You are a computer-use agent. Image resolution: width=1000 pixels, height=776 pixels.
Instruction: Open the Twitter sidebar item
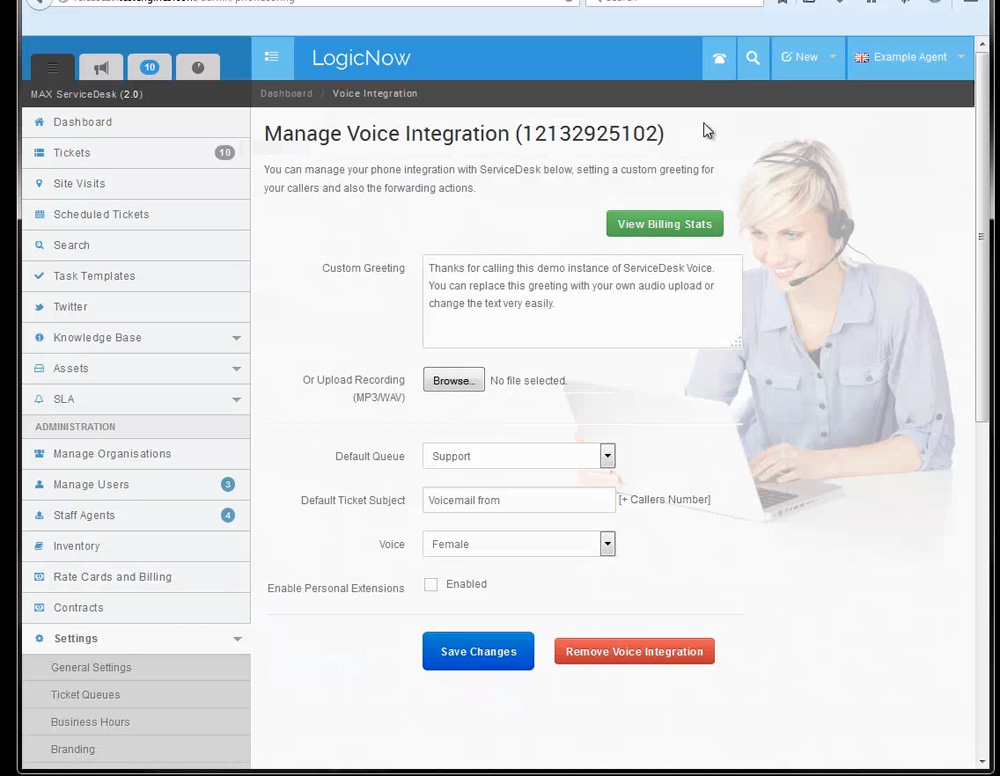[x=136, y=307]
